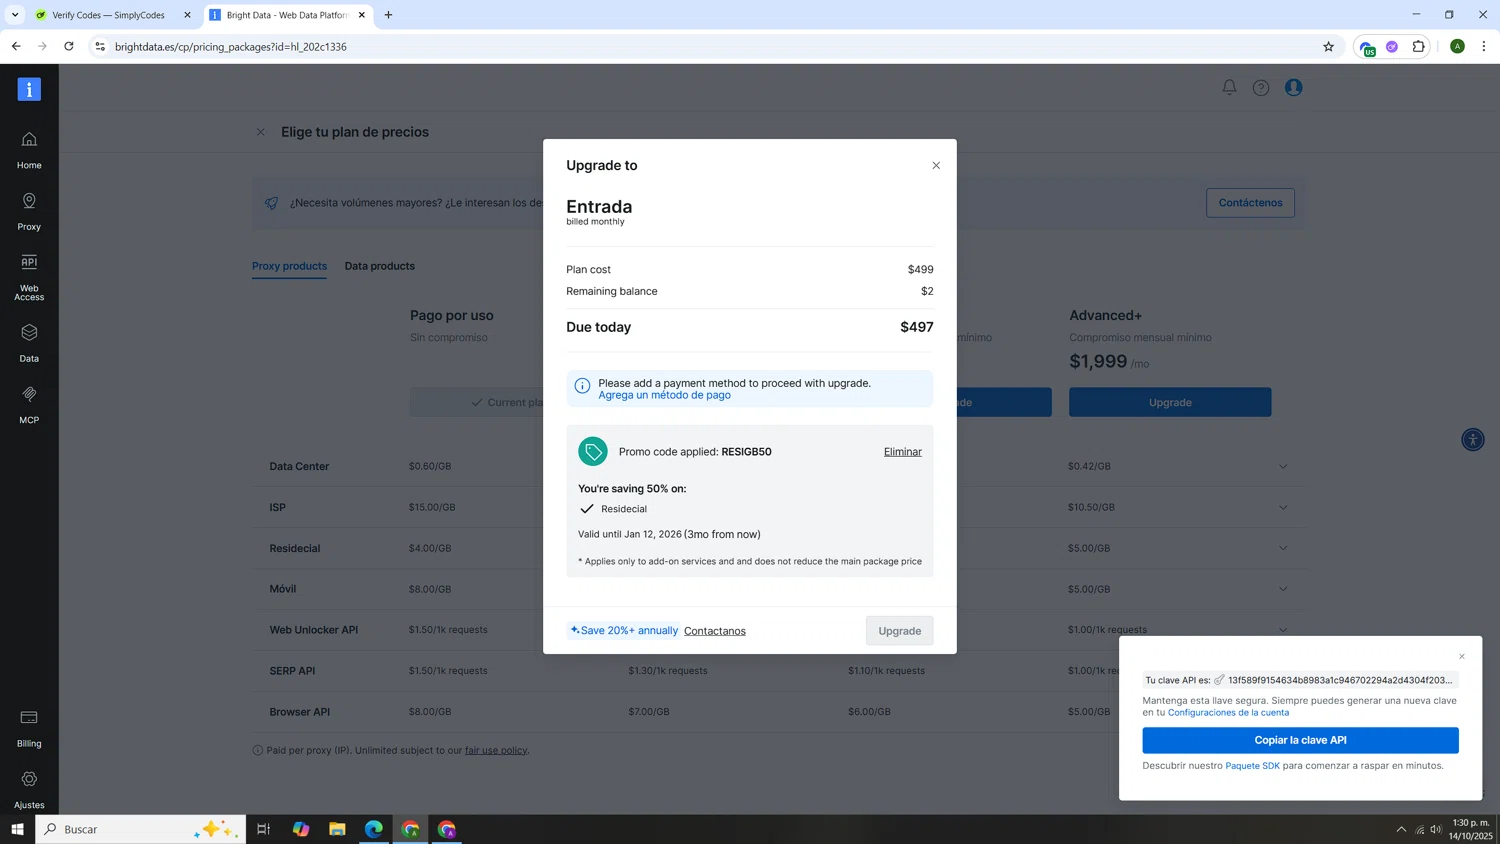Reload the page

click(x=69, y=46)
